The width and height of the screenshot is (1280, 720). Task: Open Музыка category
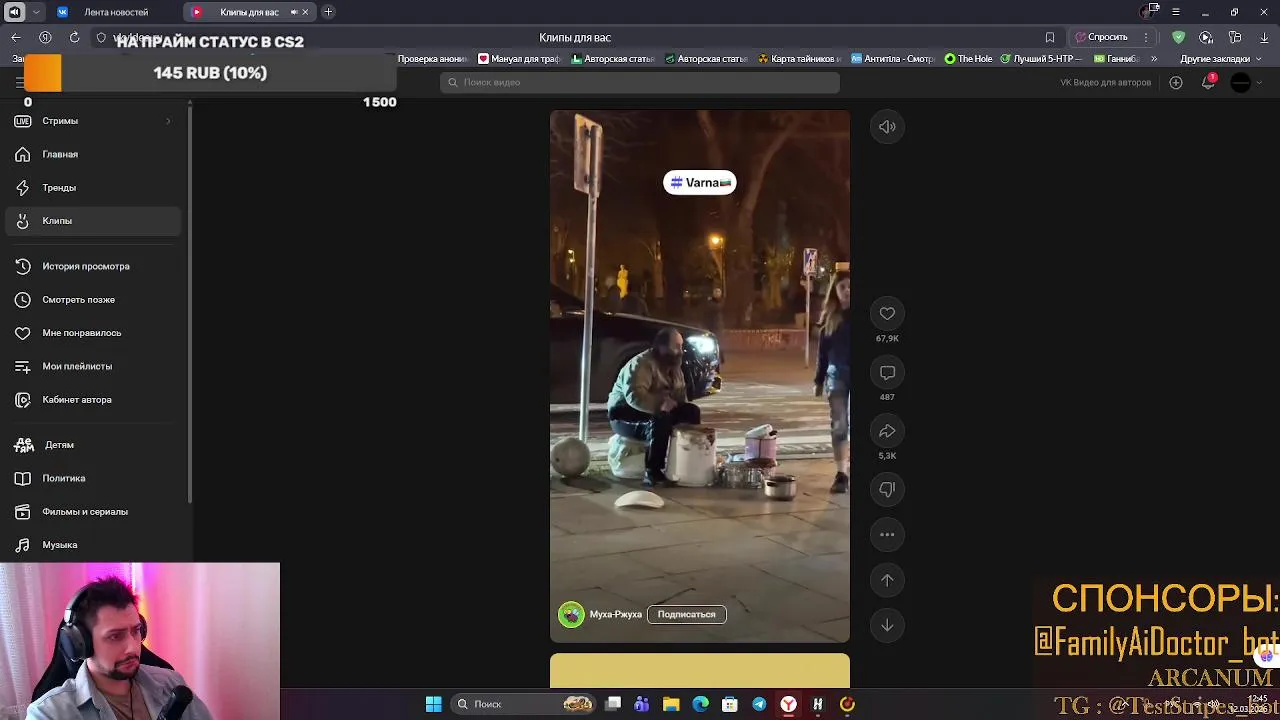pyautogui.click(x=93, y=545)
